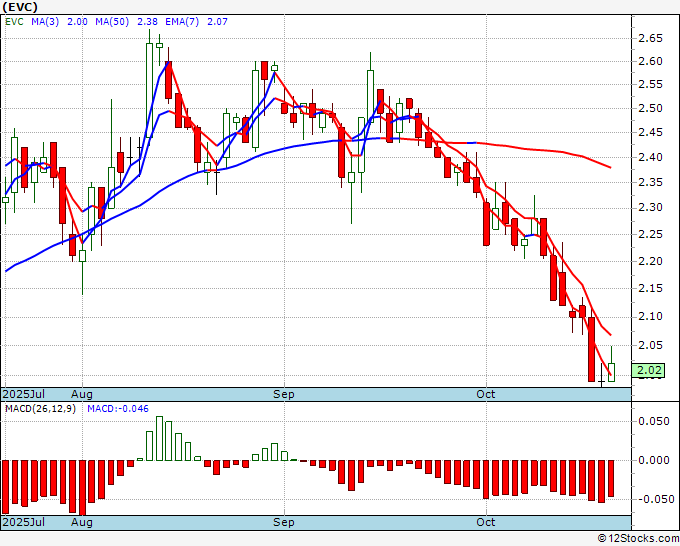Click the 2025Jul label on price chart axis

[x=23, y=394]
